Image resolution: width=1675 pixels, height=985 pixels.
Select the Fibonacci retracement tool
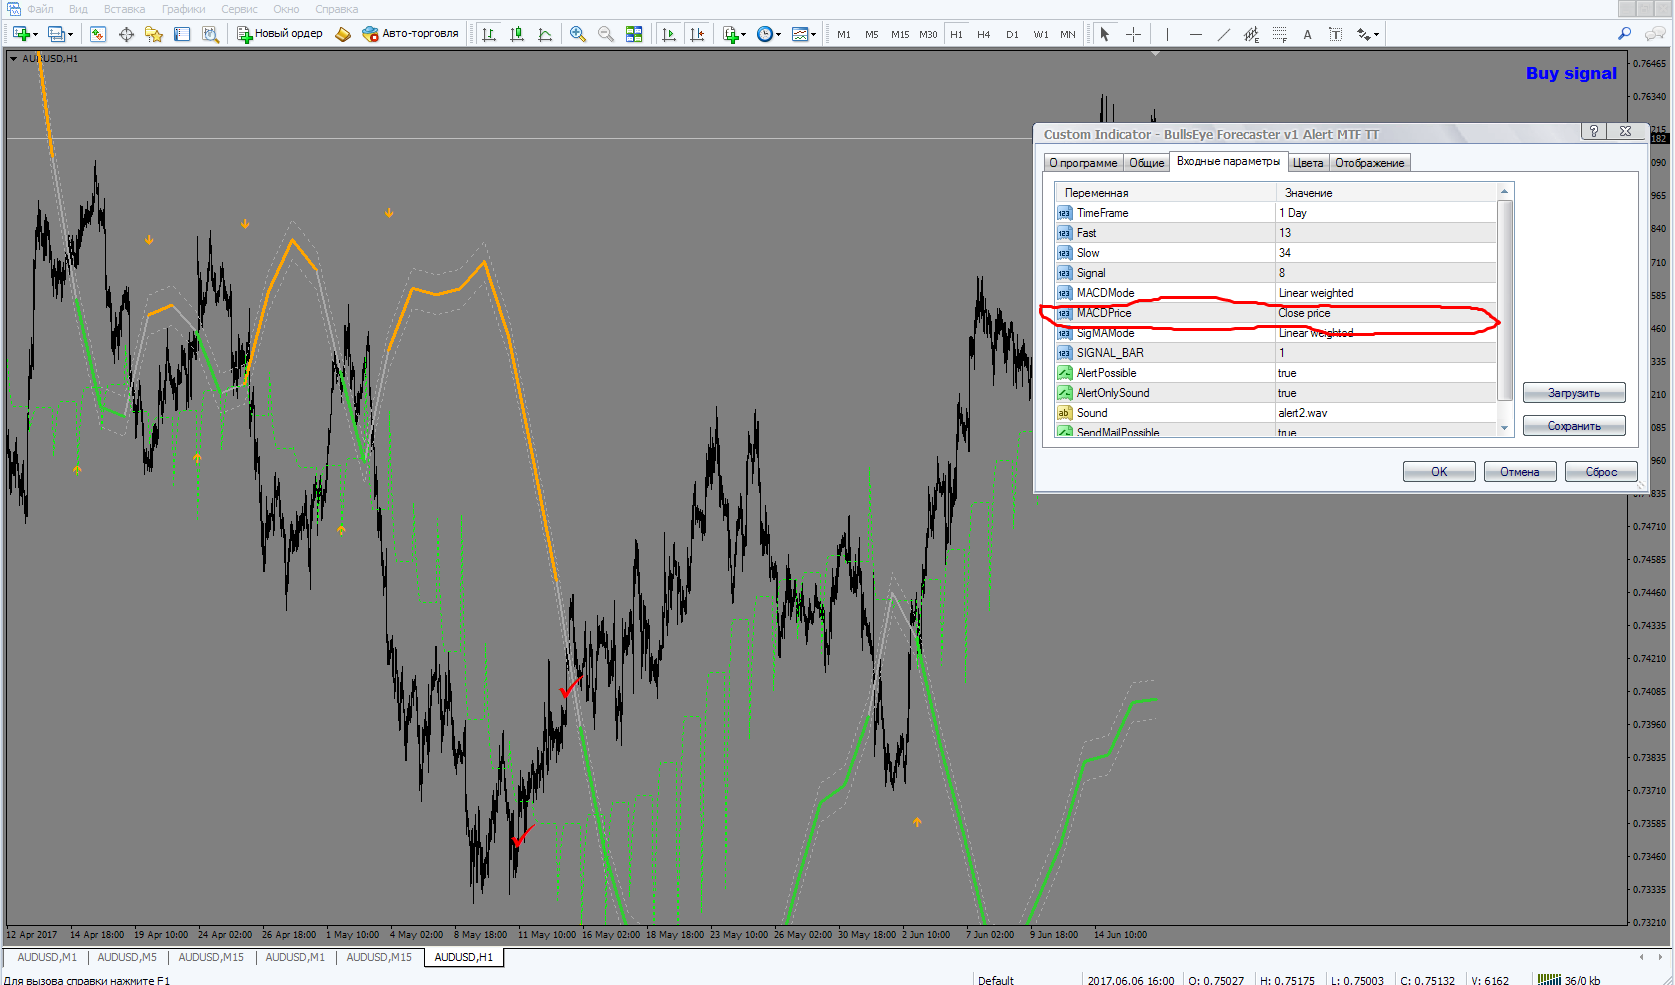click(x=1280, y=34)
